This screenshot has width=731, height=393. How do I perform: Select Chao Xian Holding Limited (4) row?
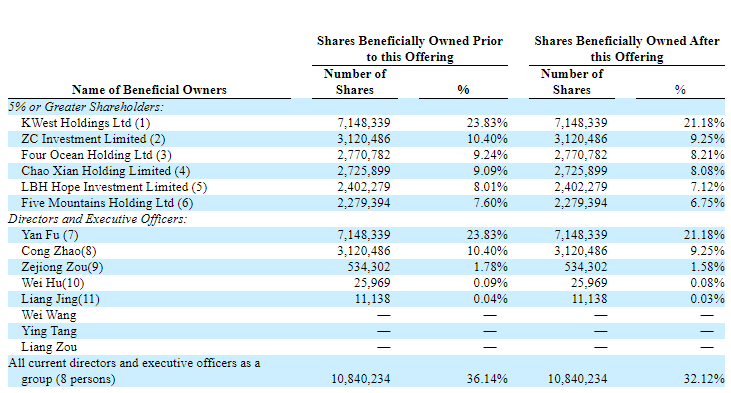point(106,171)
